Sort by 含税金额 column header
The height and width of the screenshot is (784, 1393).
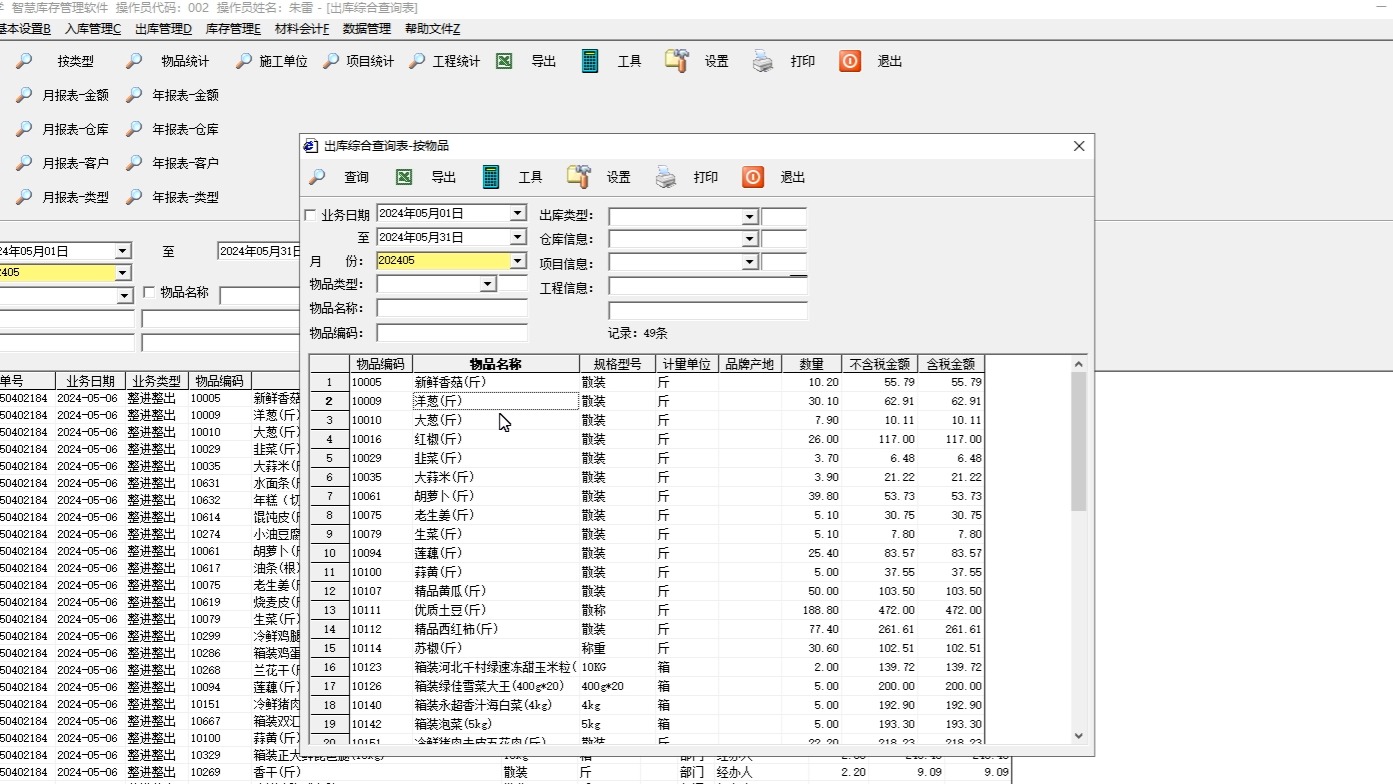pyautogui.click(x=951, y=364)
